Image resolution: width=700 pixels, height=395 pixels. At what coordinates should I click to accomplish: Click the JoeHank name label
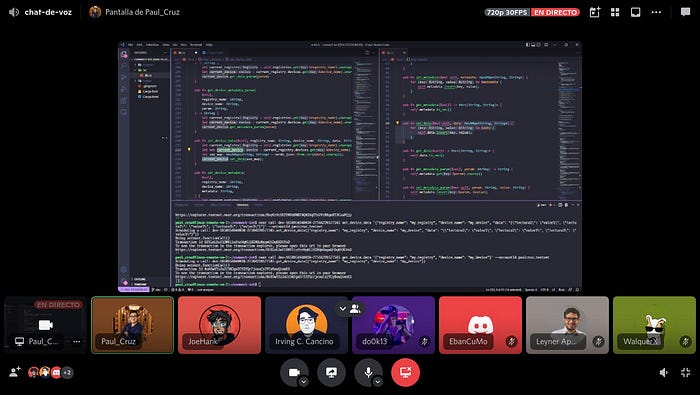203,341
